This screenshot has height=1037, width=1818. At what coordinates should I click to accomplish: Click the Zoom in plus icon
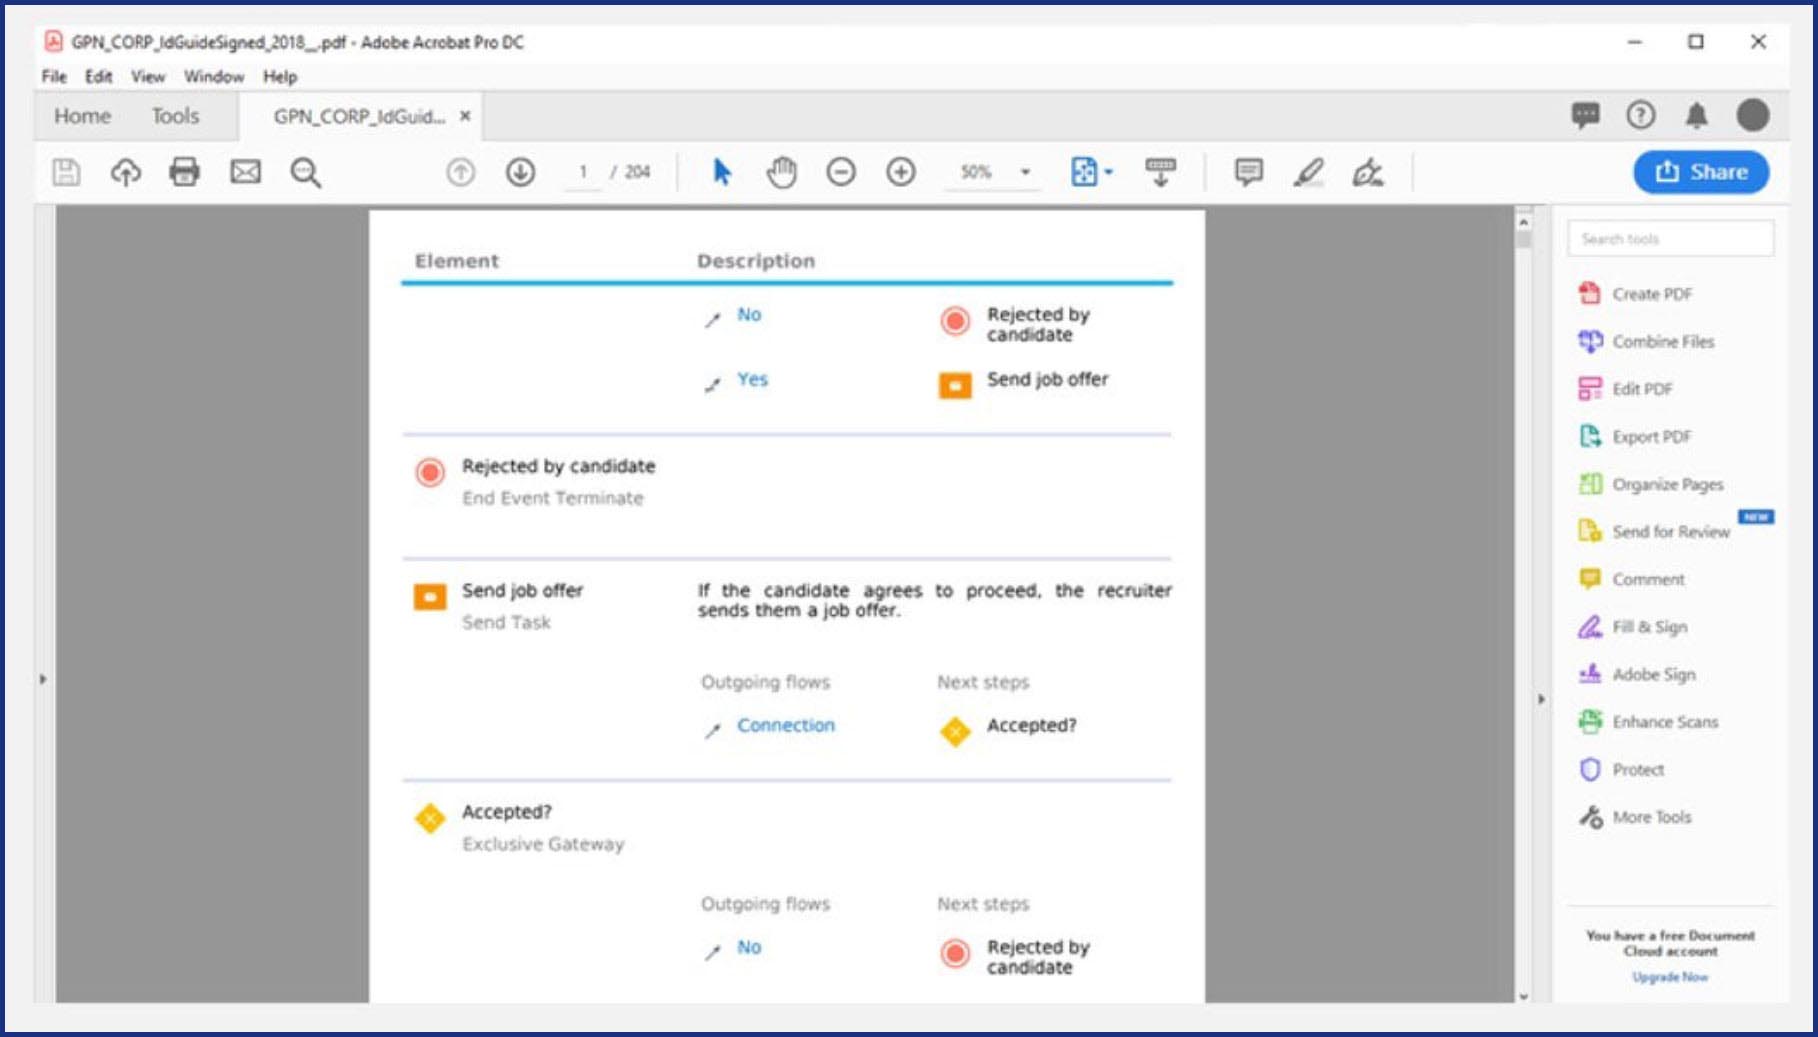coord(901,172)
